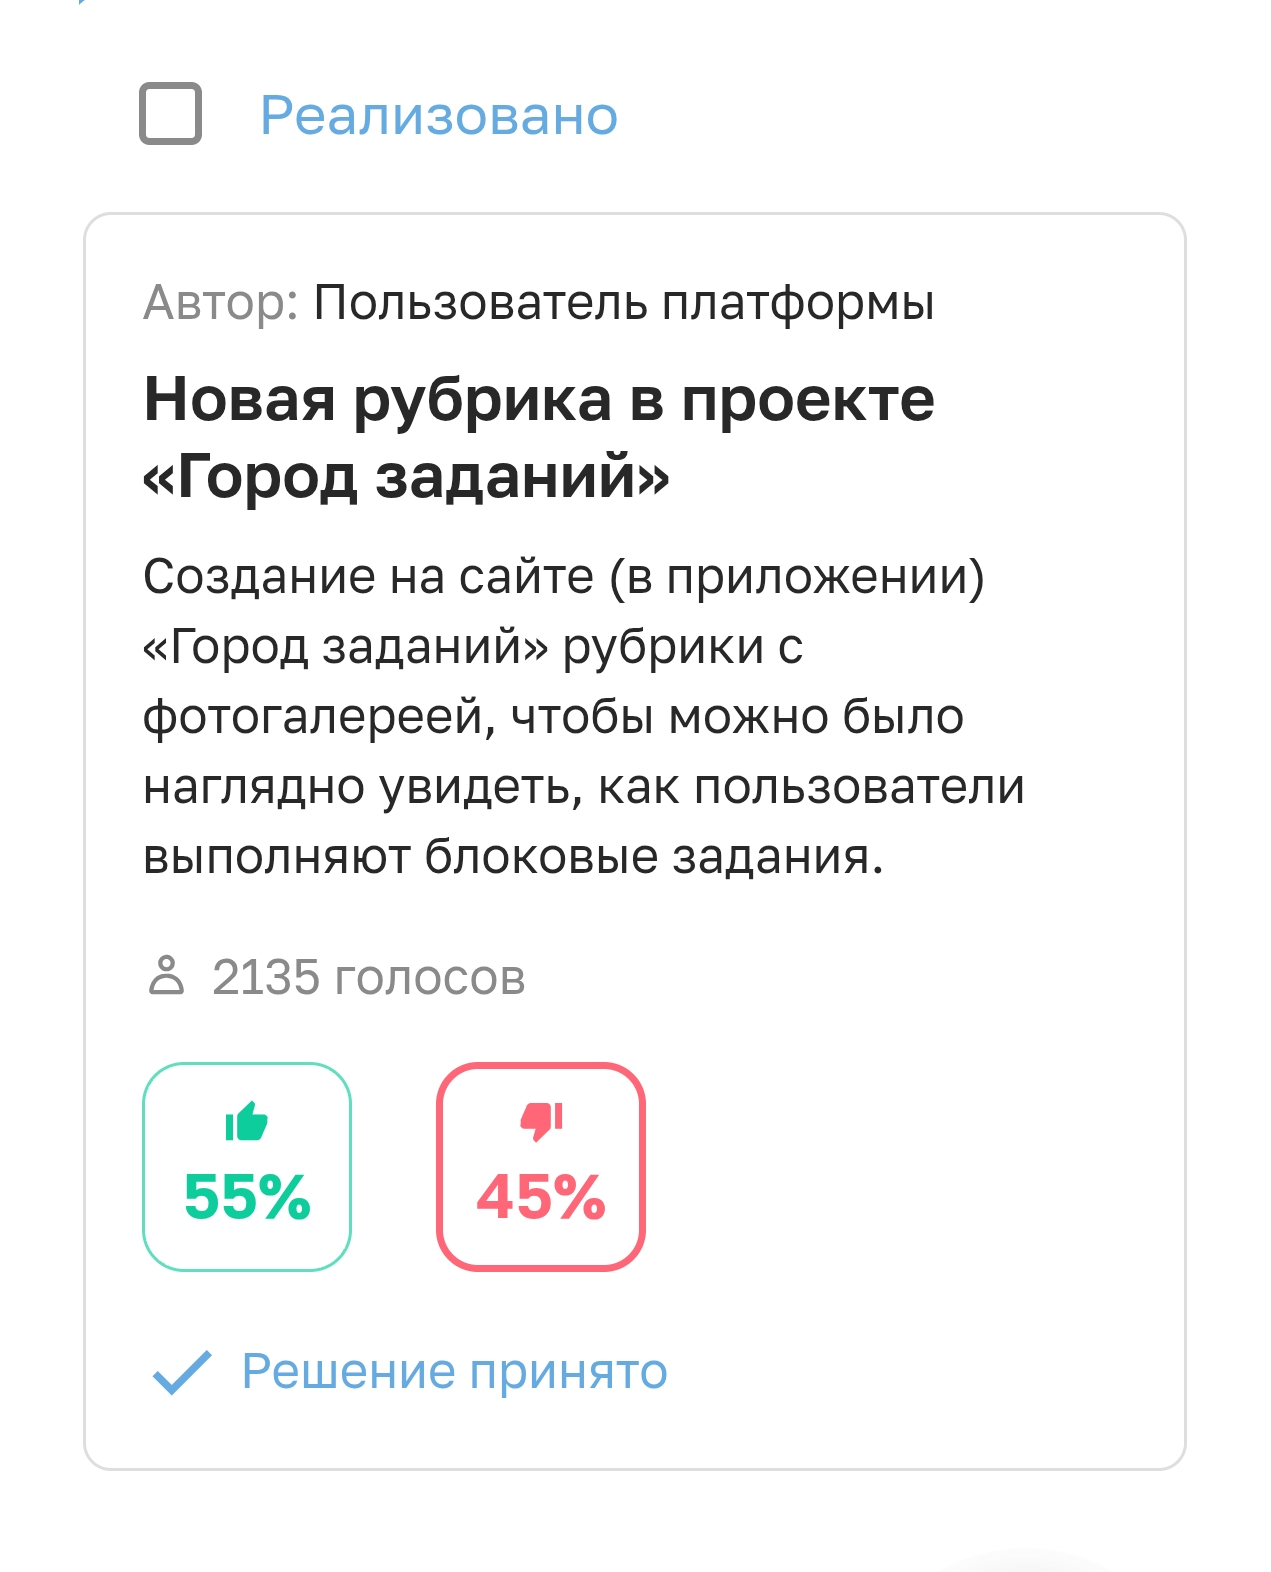The image size is (1271, 1572).
Task: Open the title Новая рубрика в проекте
Action: (539, 400)
